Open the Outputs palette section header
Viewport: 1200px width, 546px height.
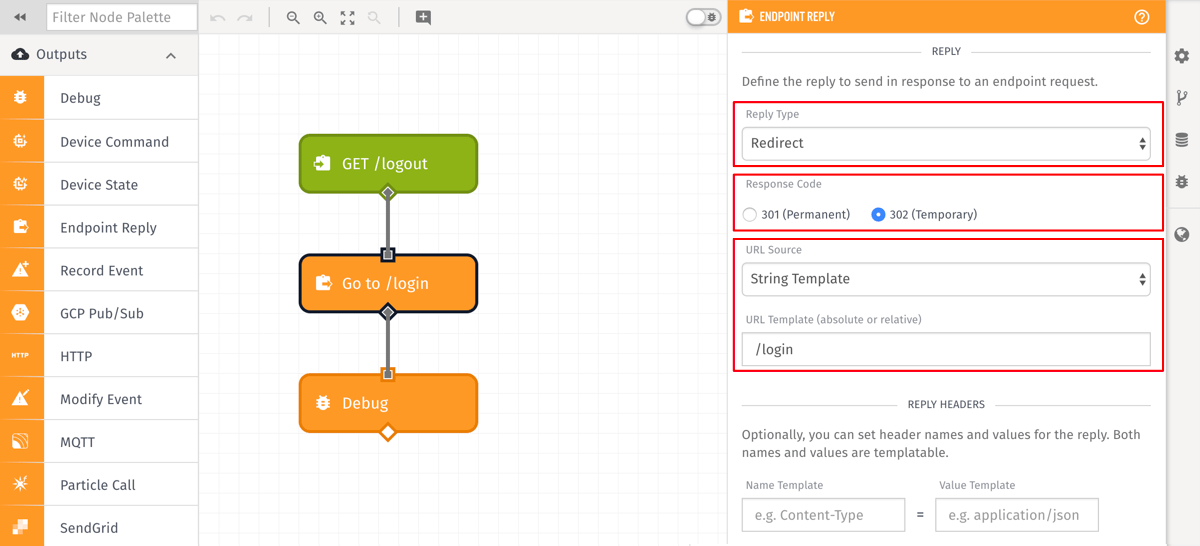click(x=99, y=55)
